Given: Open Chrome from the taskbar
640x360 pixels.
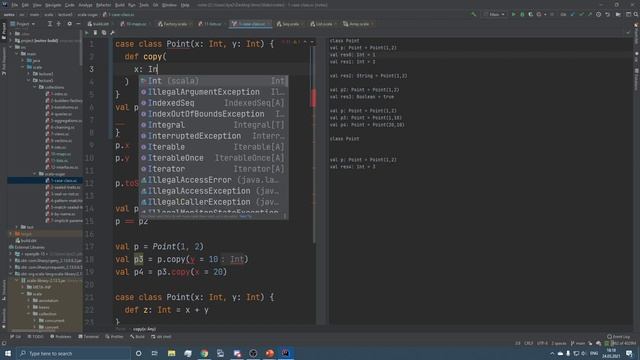Looking at the screenshot, I should tap(204, 353).
